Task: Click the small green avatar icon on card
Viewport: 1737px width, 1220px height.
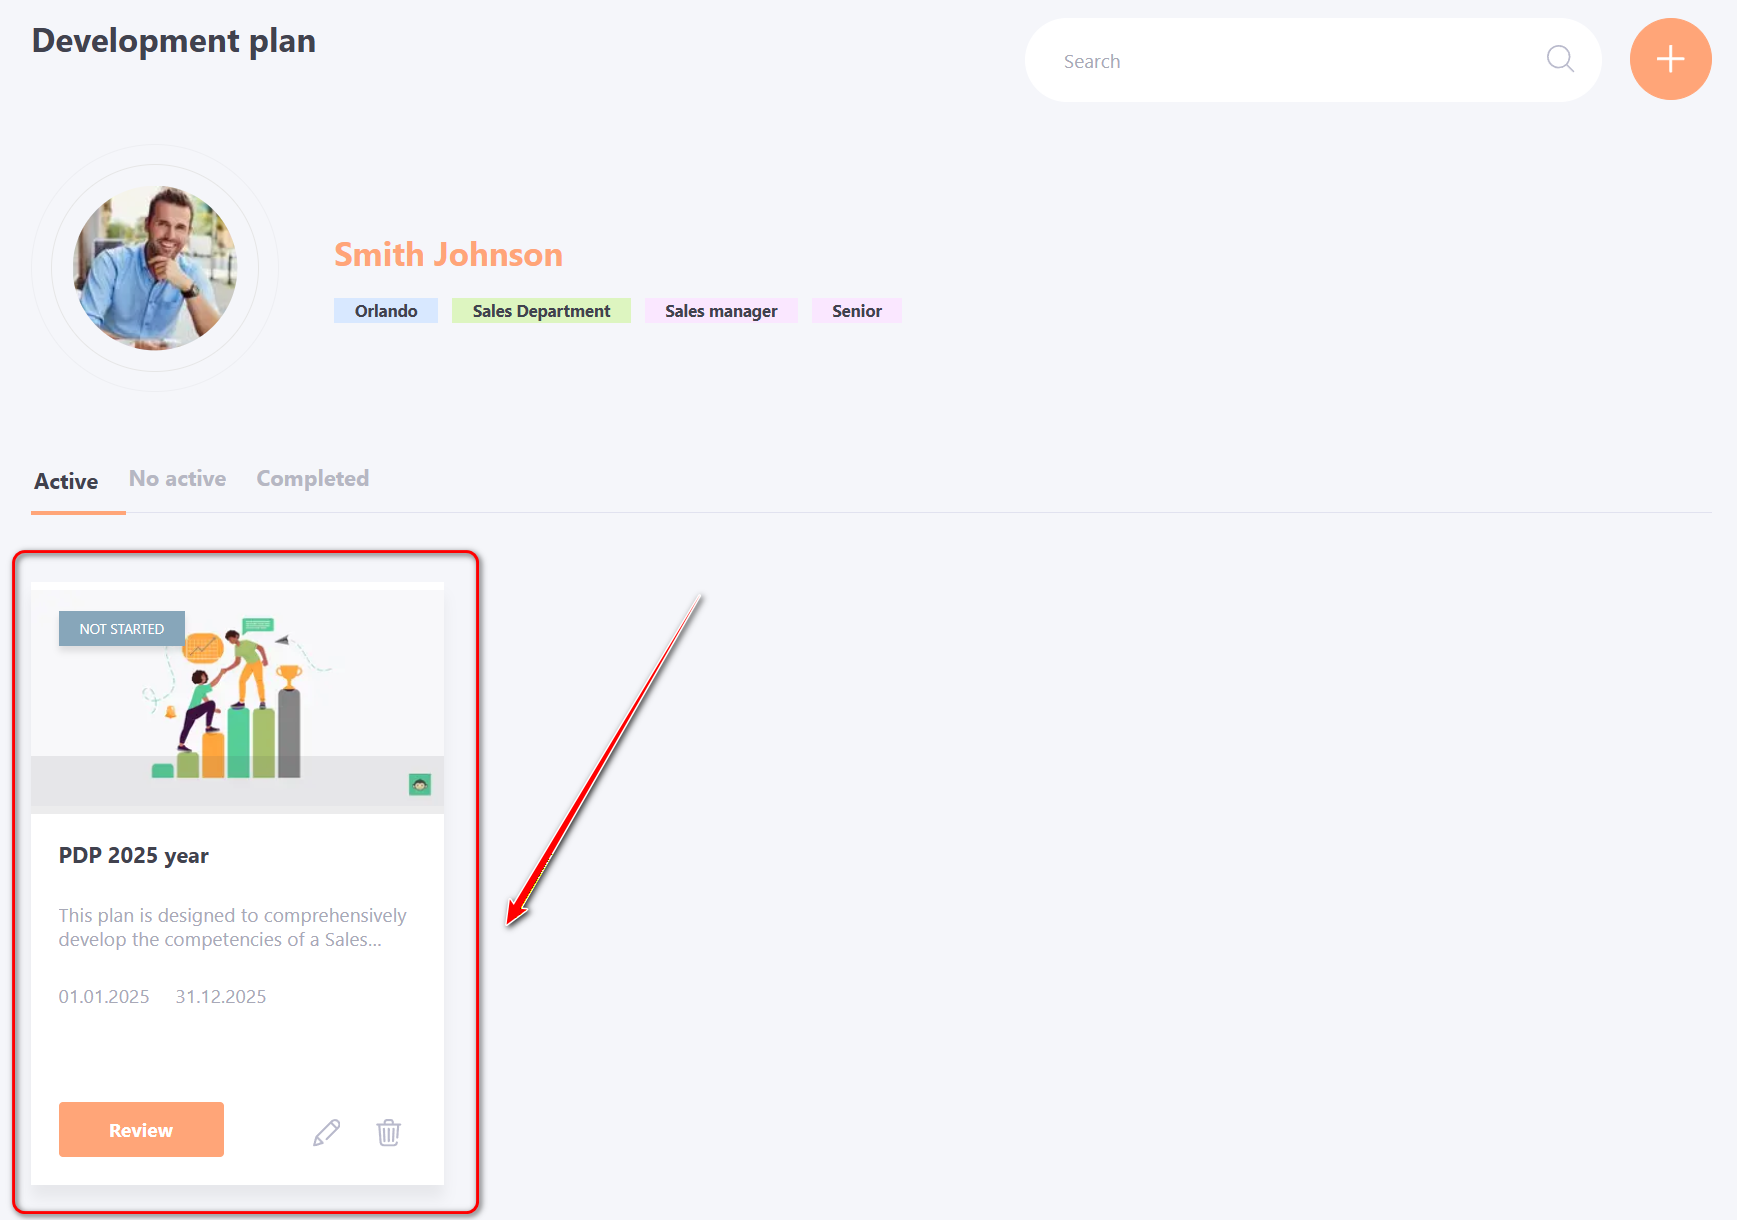Action: (420, 785)
